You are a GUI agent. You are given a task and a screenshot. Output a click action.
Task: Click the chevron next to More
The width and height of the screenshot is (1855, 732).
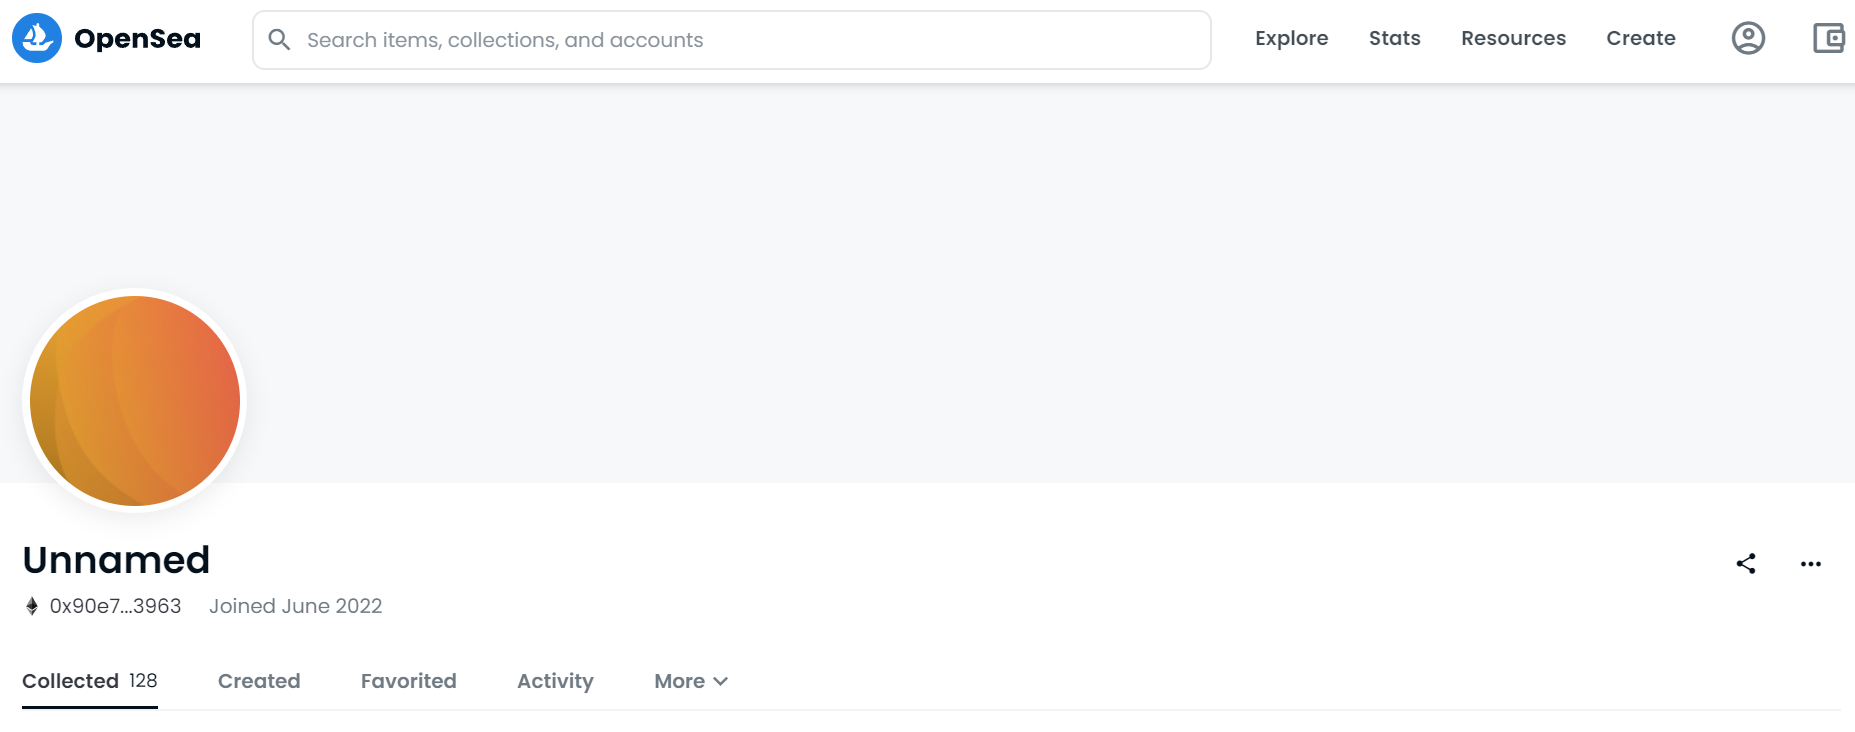721,681
